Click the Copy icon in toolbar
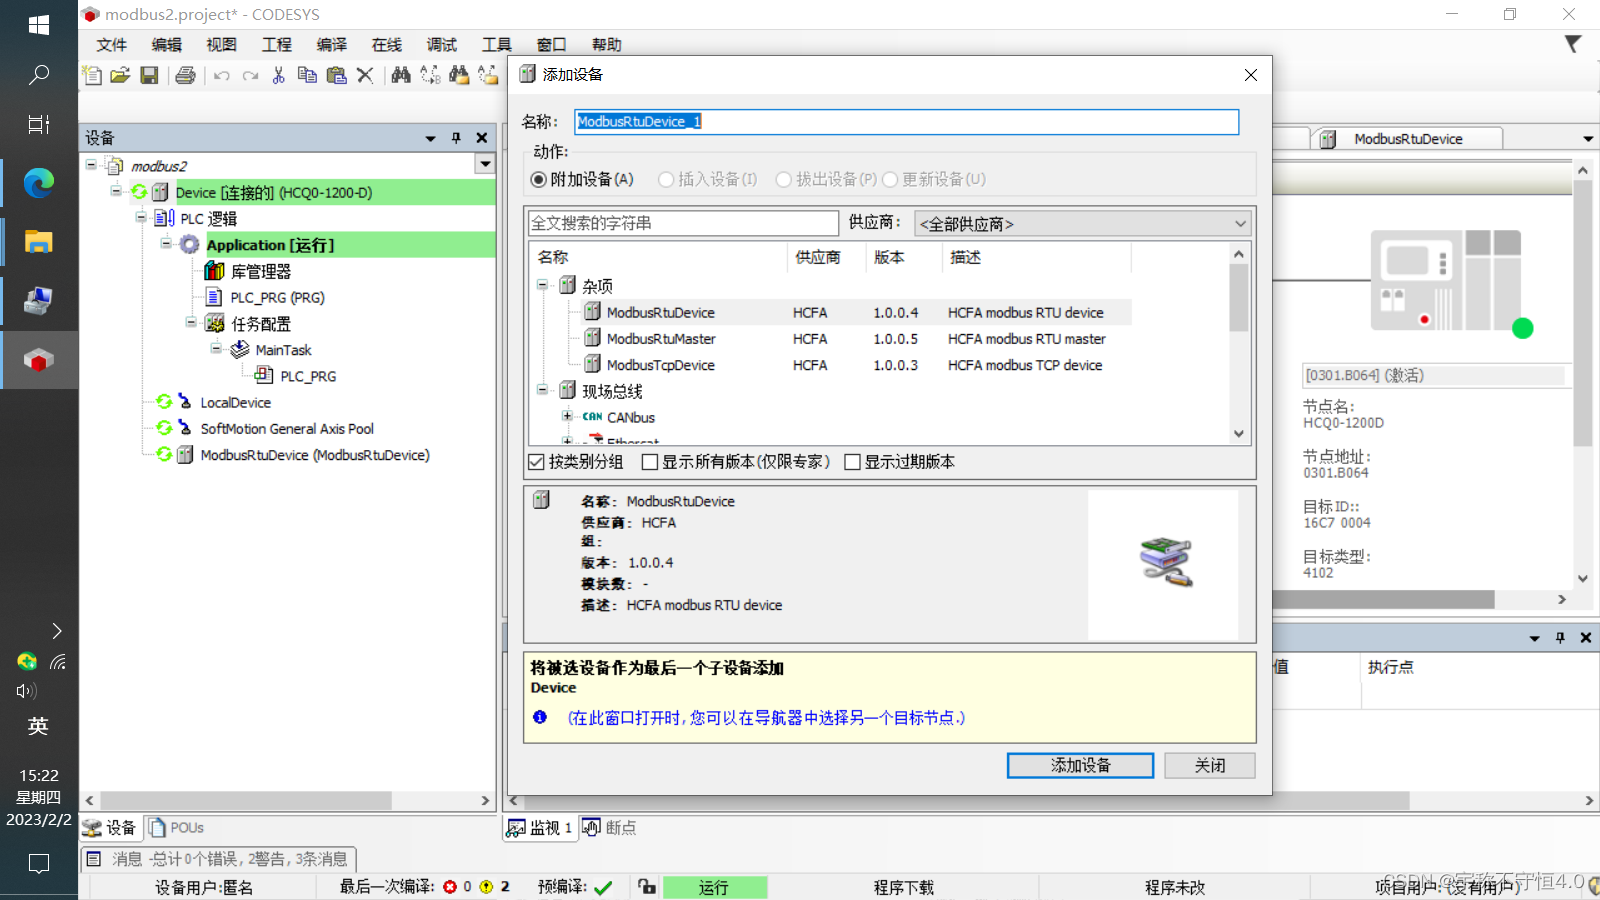The width and height of the screenshot is (1600, 900). pyautogui.click(x=307, y=75)
